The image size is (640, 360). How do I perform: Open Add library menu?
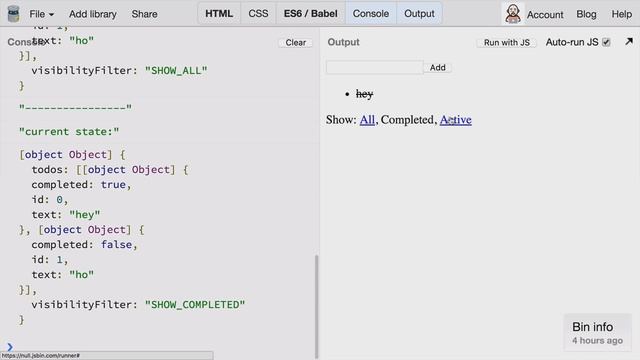93,14
